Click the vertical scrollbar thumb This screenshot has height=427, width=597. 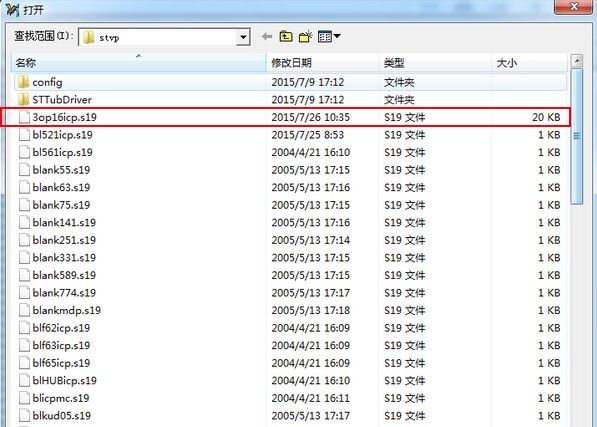tap(577, 136)
